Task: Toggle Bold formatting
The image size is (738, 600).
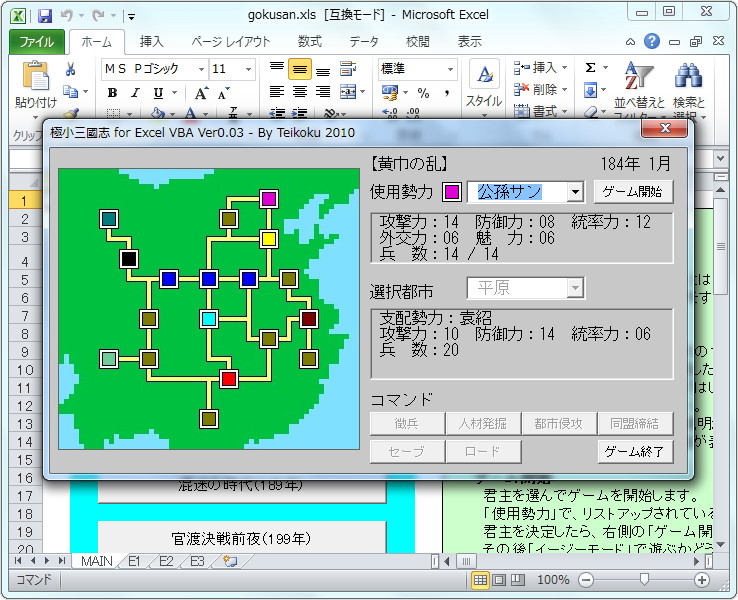Action: [112, 93]
